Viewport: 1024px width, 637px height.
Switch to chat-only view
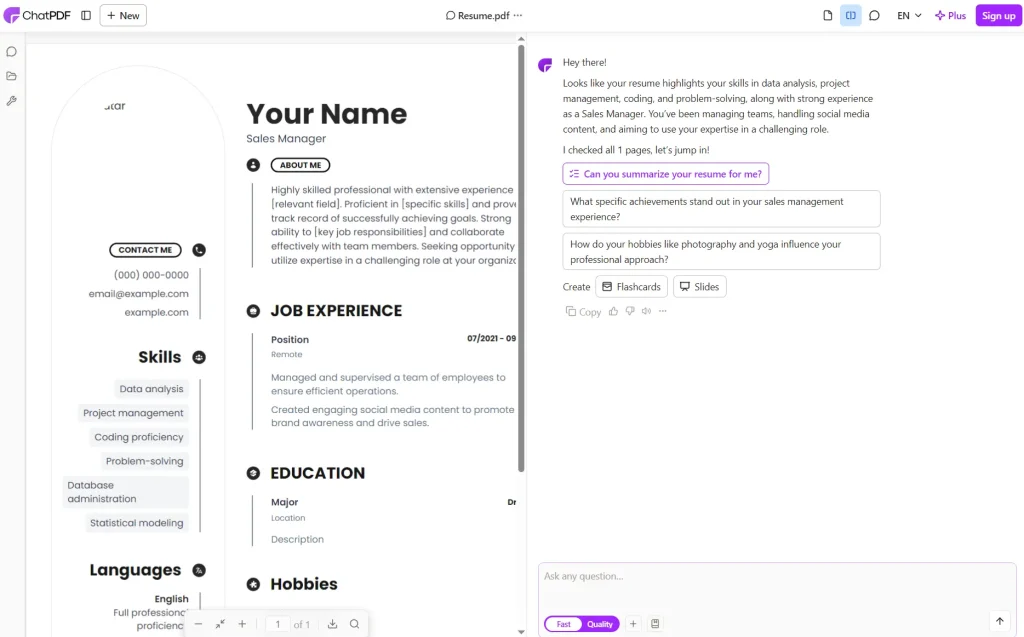click(x=874, y=15)
